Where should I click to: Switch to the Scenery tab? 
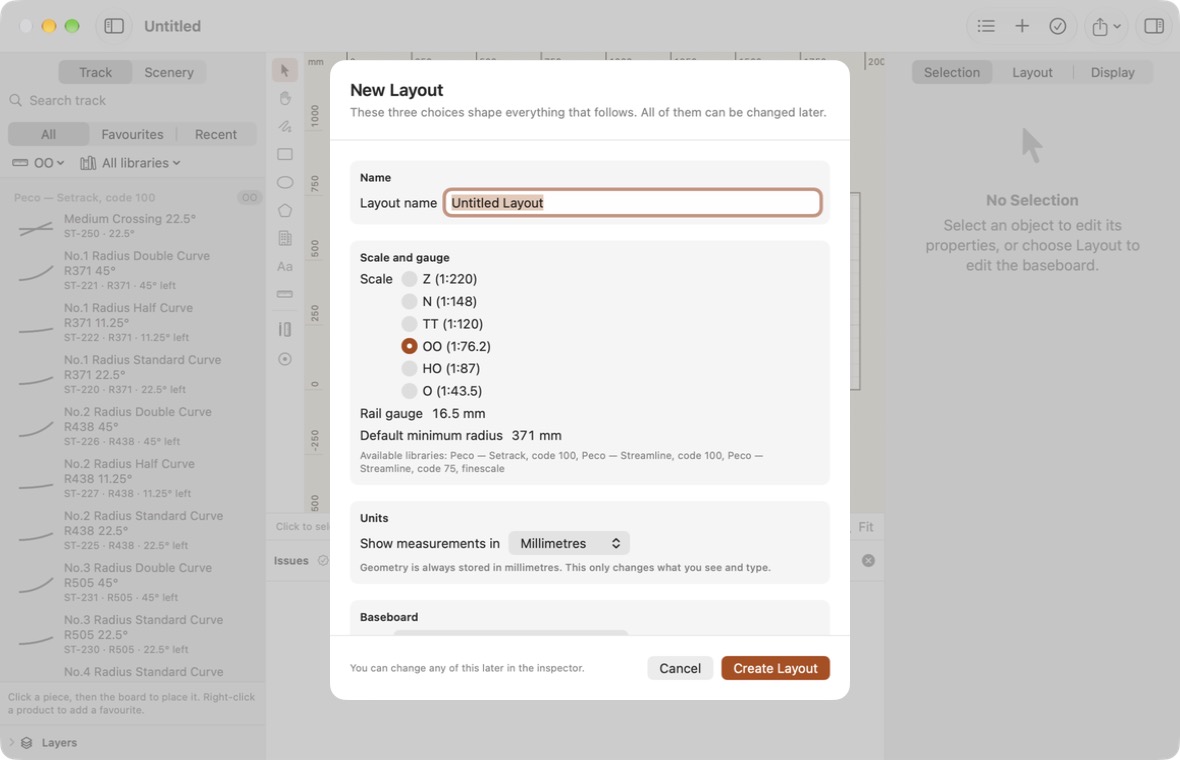click(169, 72)
